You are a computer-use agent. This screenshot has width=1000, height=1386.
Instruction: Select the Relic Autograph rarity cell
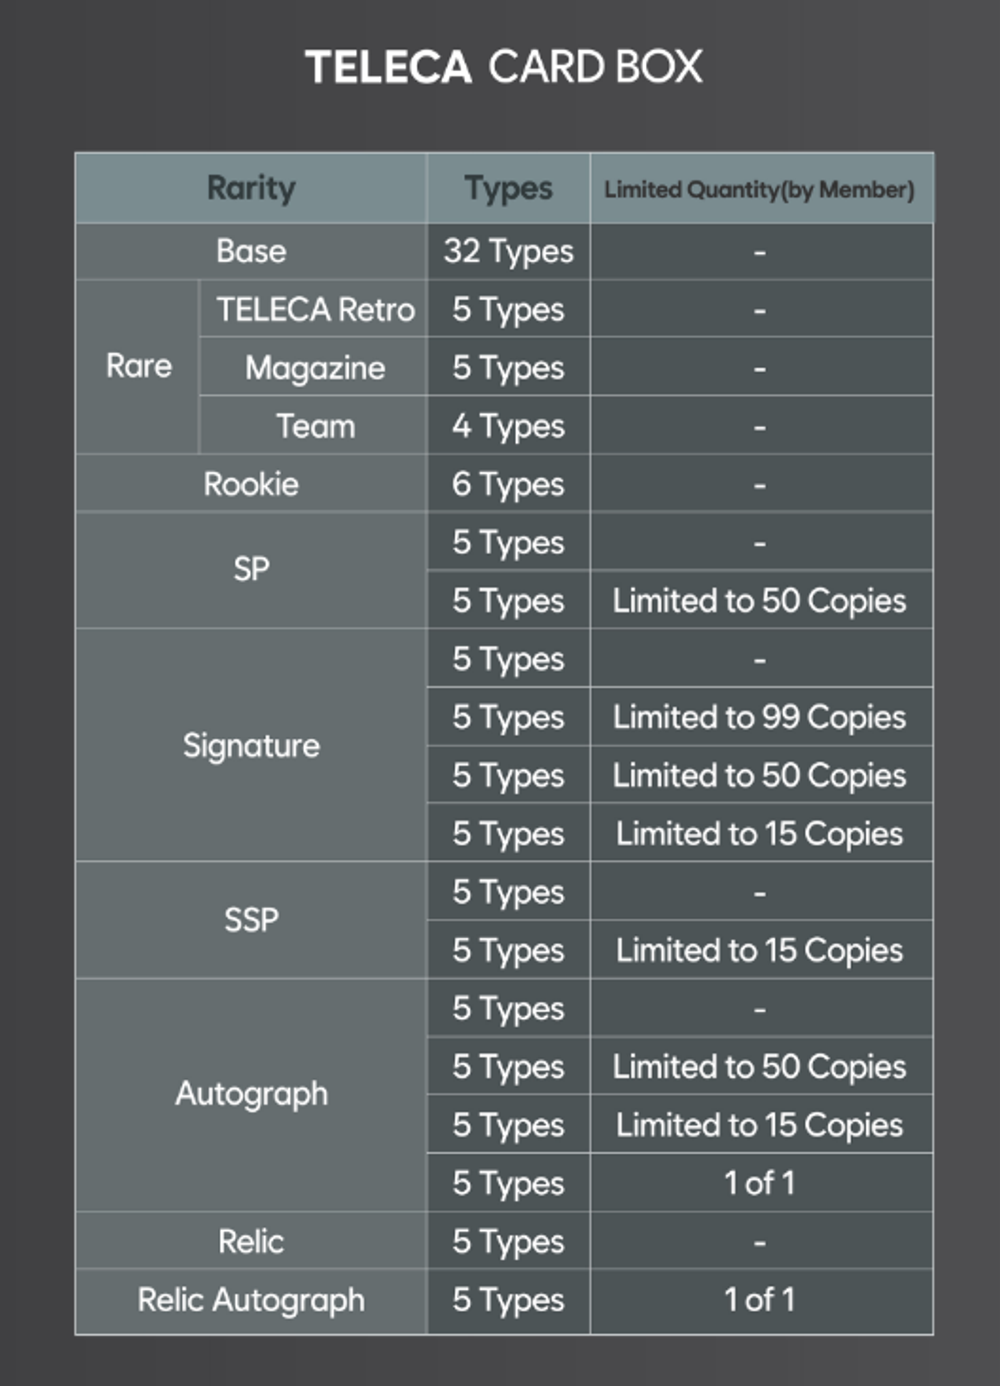coord(251,1300)
